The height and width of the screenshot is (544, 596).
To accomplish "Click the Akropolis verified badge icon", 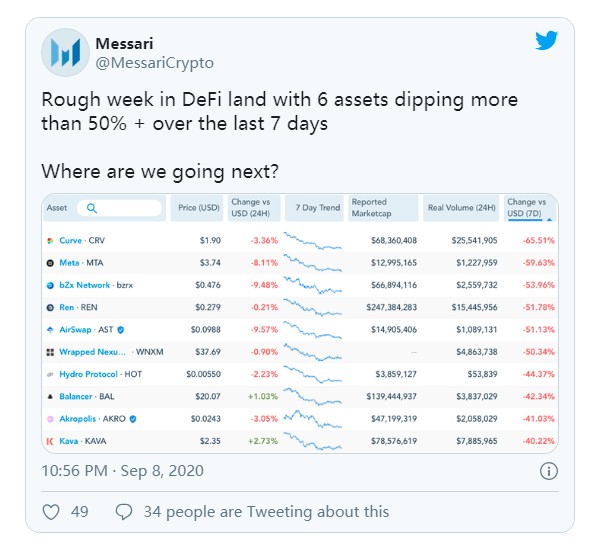I will 133,419.
